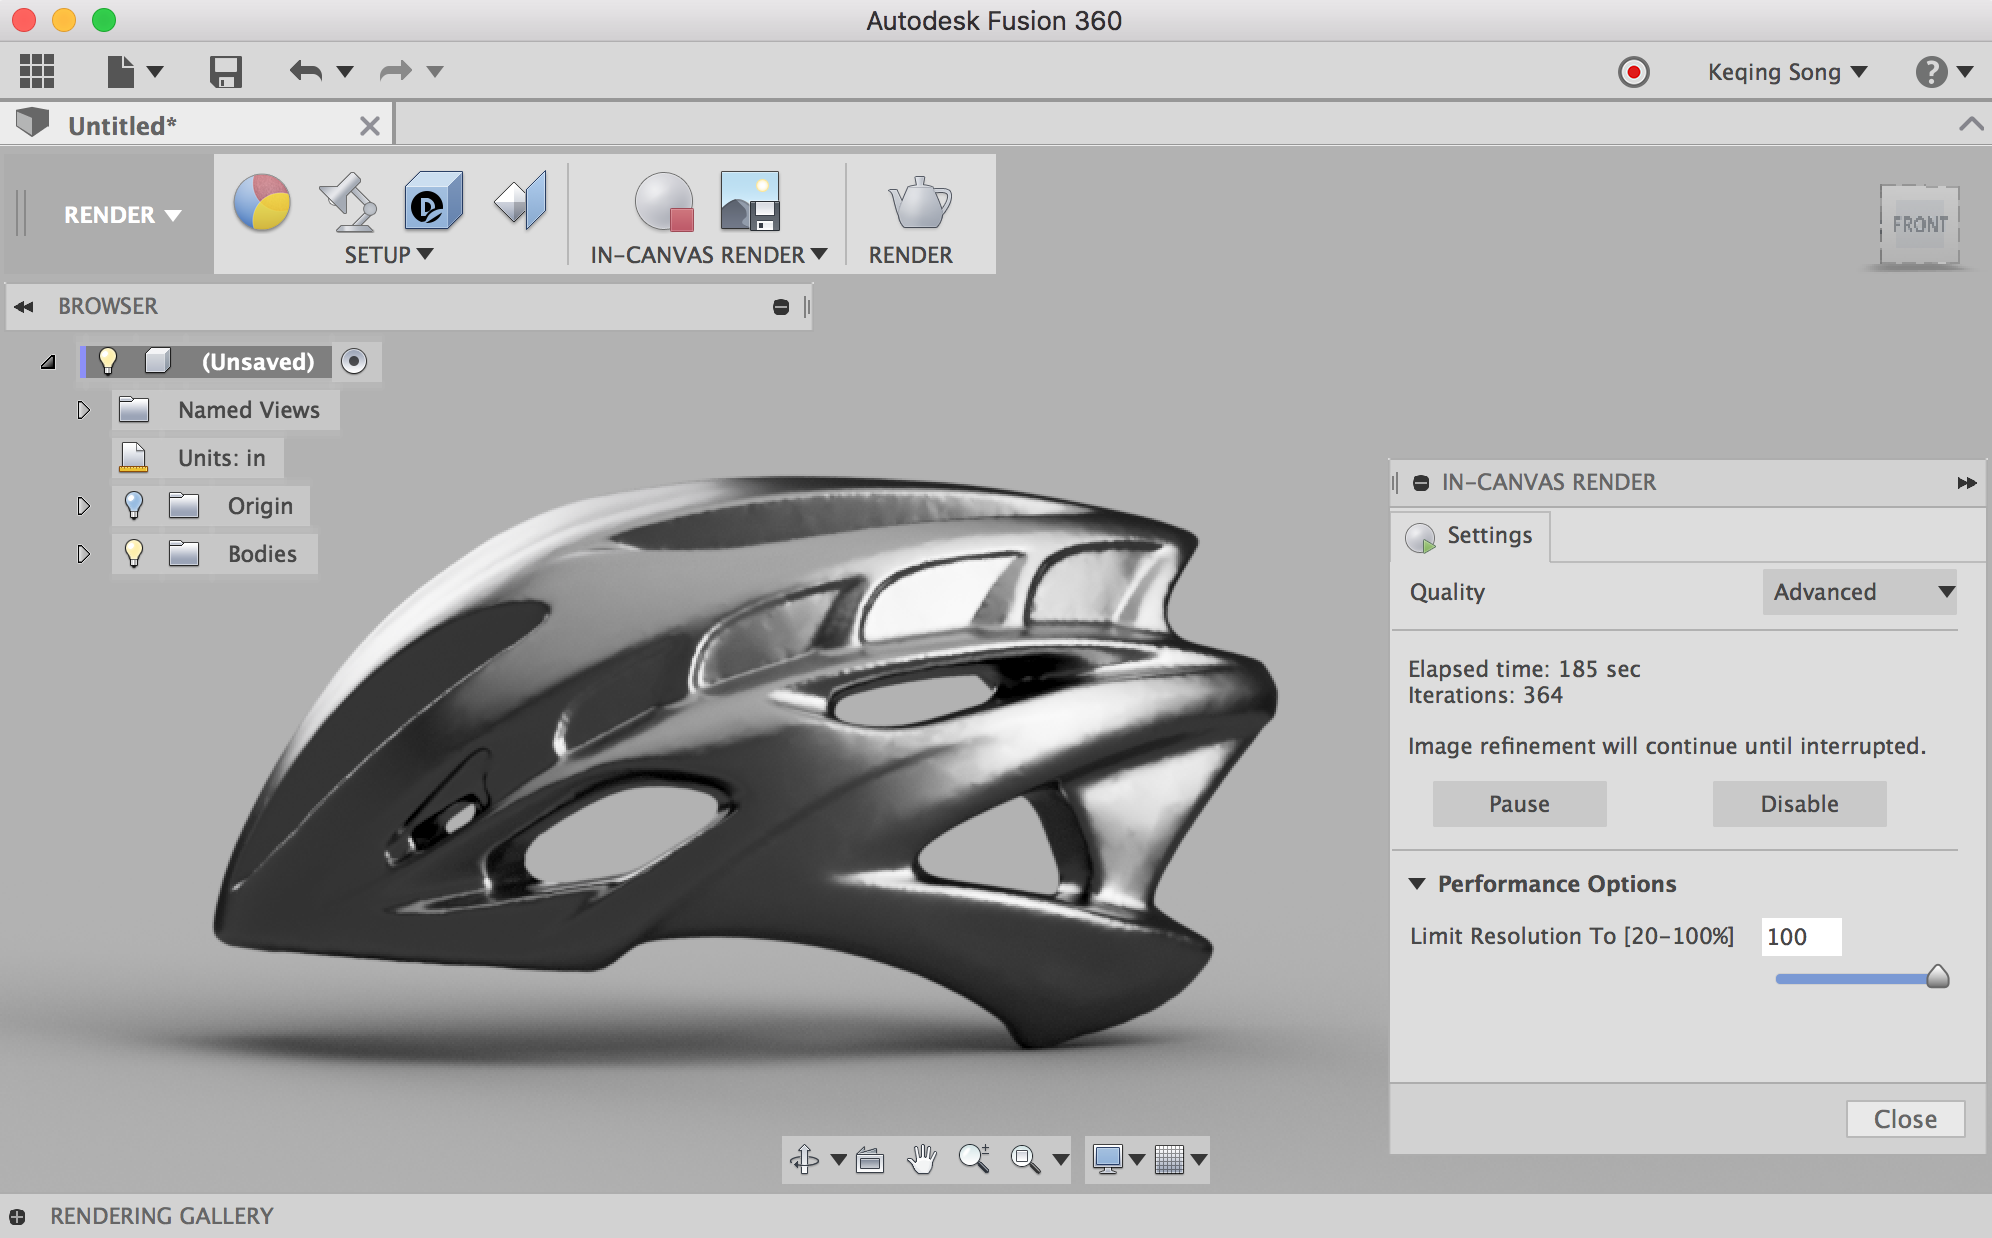
Task: Click the In-Canvas Render stop icon
Action: pos(664,203)
